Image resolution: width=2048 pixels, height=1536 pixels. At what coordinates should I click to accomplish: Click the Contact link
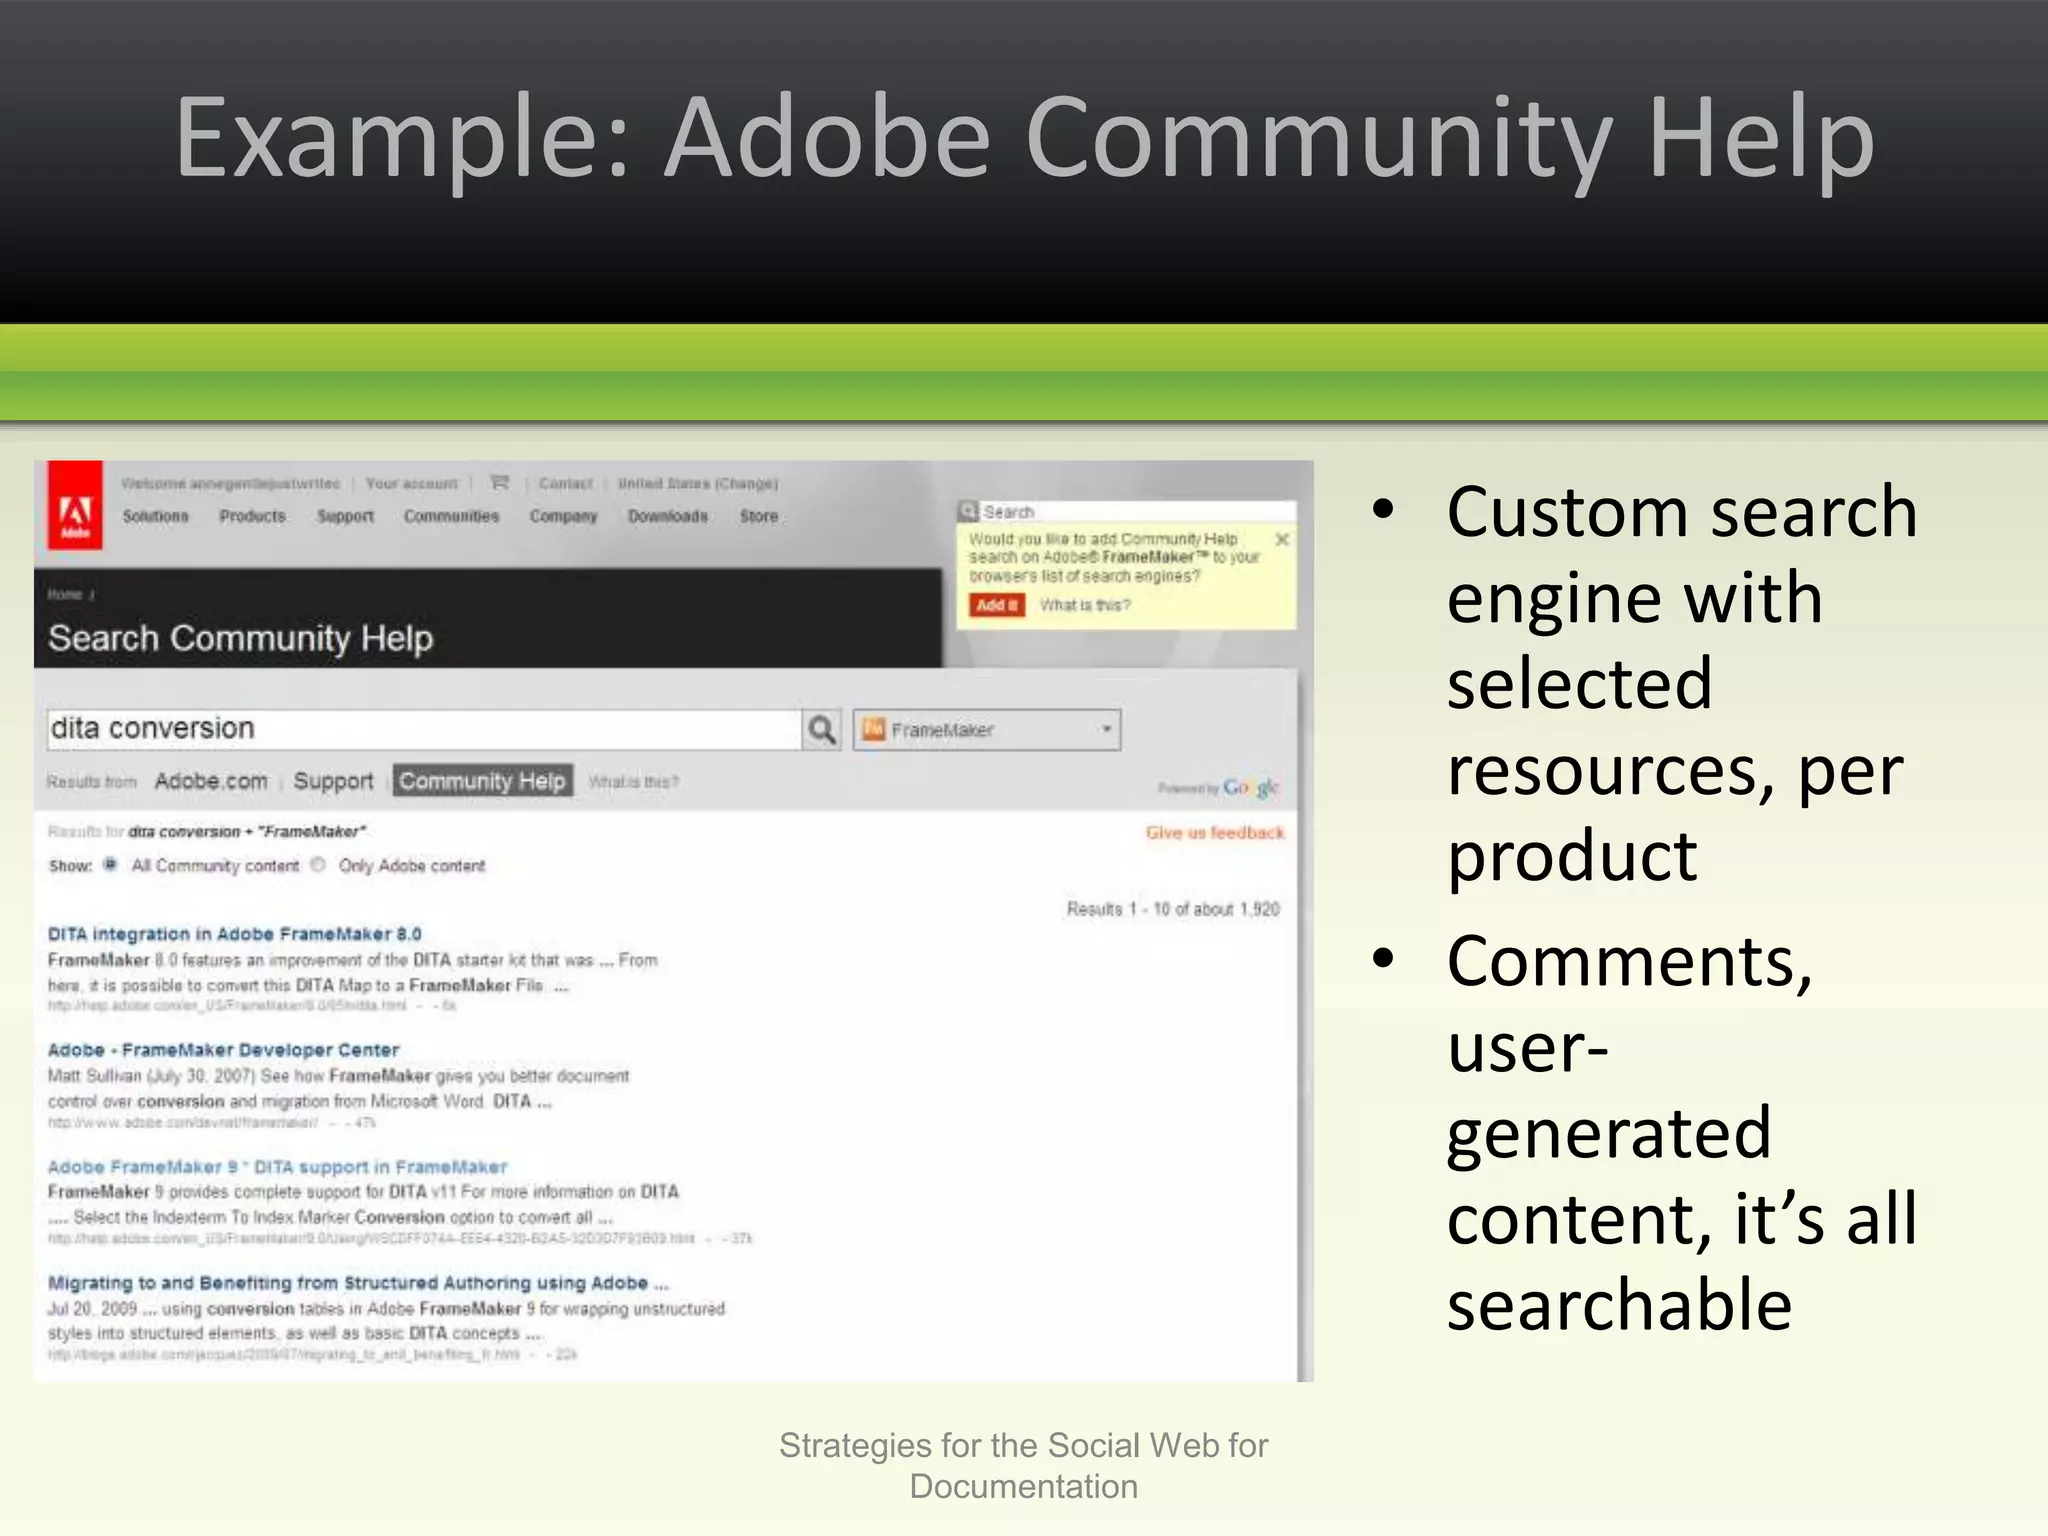(x=566, y=483)
